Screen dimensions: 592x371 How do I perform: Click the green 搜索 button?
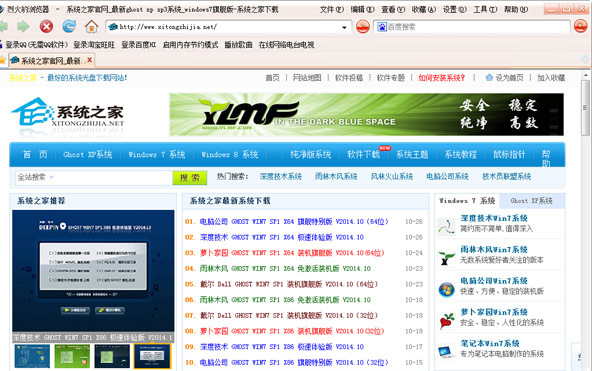point(190,177)
